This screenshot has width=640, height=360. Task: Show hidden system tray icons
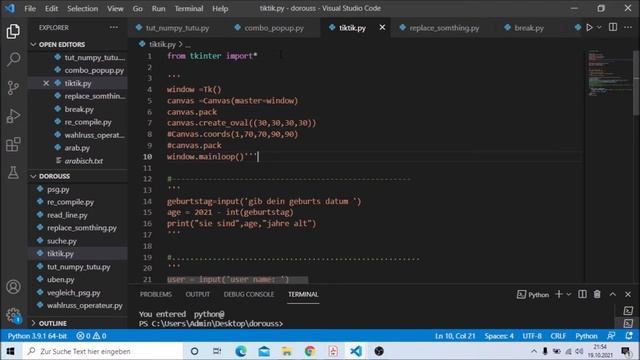pyautogui.click(x=533, y=351)
